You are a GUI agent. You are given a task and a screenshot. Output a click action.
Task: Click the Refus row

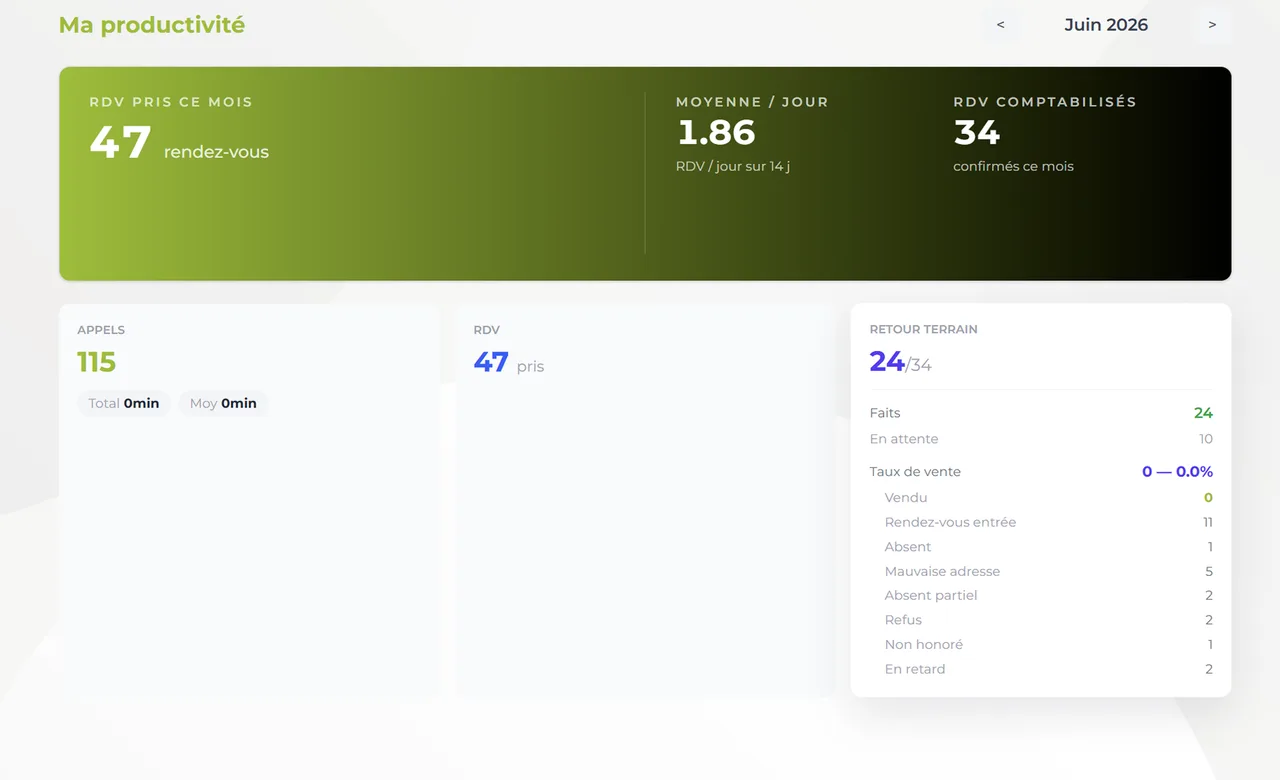1049,620
